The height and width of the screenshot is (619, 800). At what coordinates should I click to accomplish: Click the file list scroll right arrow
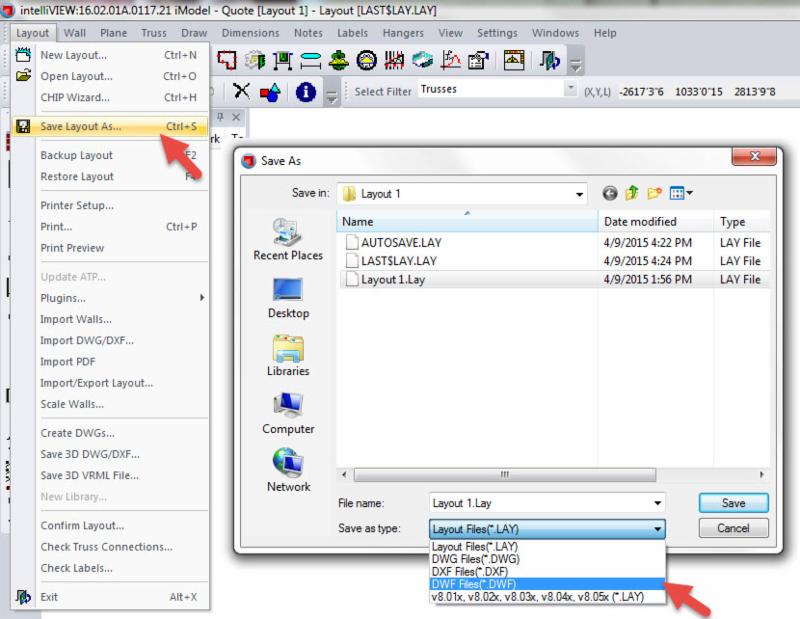coord(761,475)
